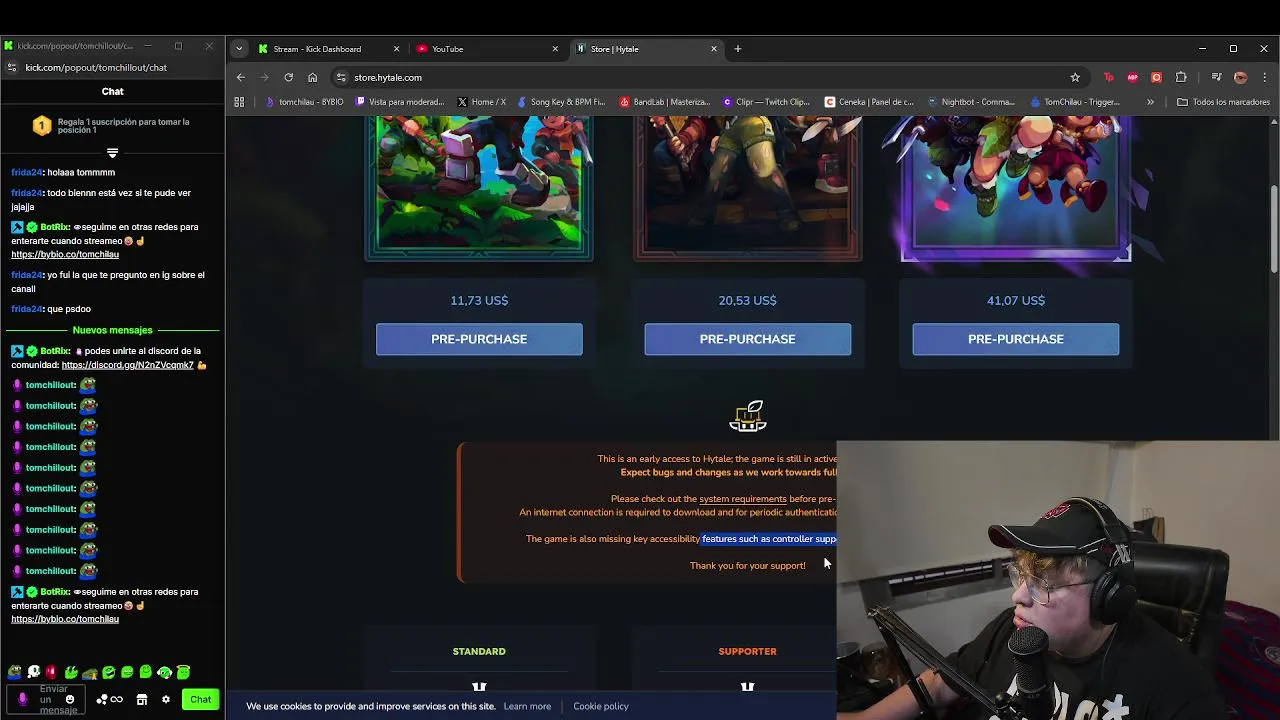Open the orange screen recorder extension
The height and width of the screenshot is (720, 1280).
tap(1156, 77)
